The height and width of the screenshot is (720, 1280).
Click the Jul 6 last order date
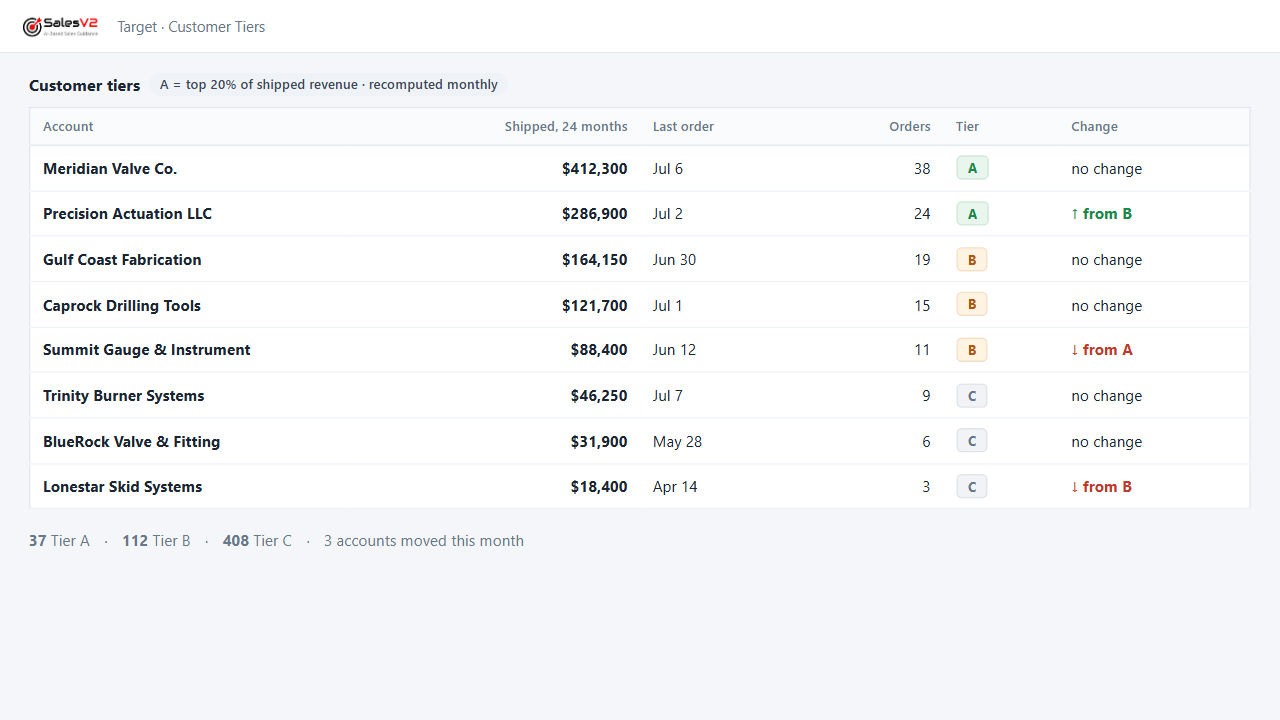click(668, 169)
